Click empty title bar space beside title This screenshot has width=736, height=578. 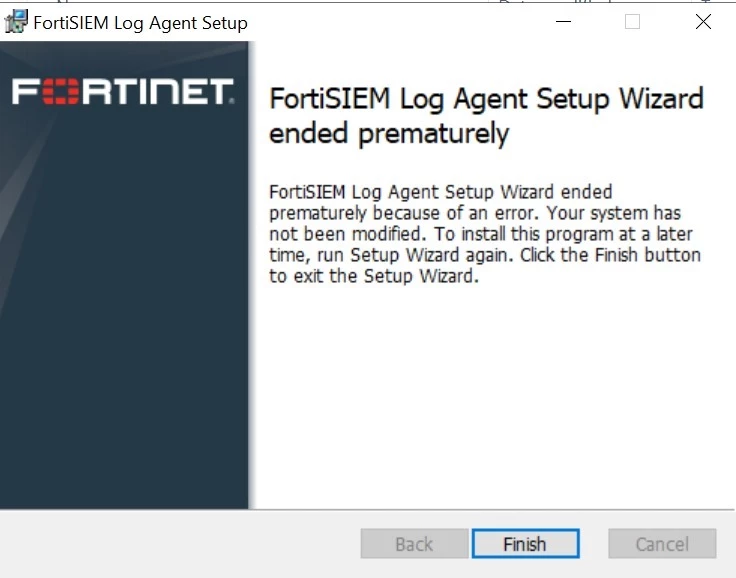coord(399,22)
